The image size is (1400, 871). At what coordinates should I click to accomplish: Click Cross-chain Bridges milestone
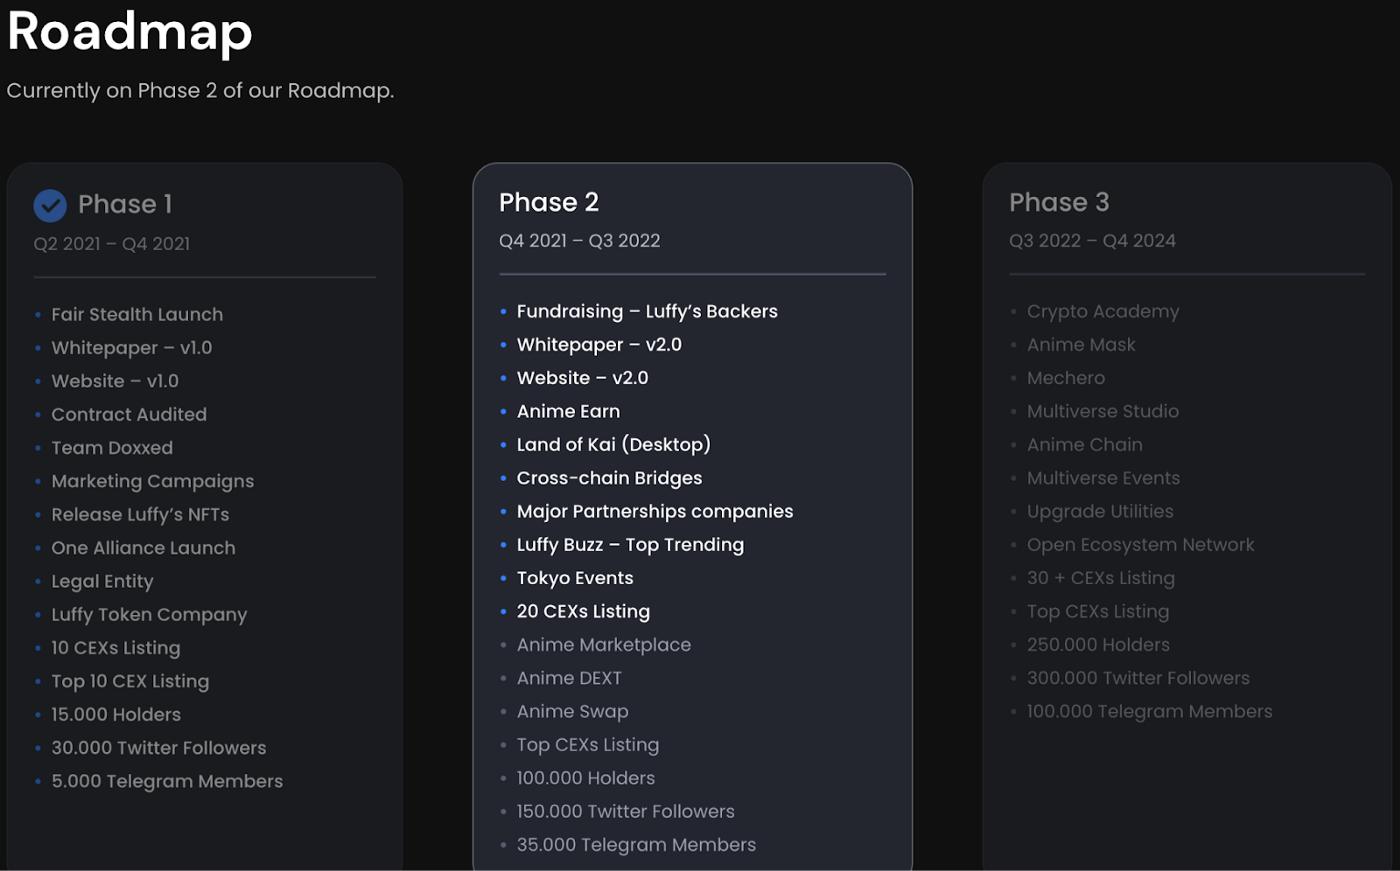(x=609, y=478)
